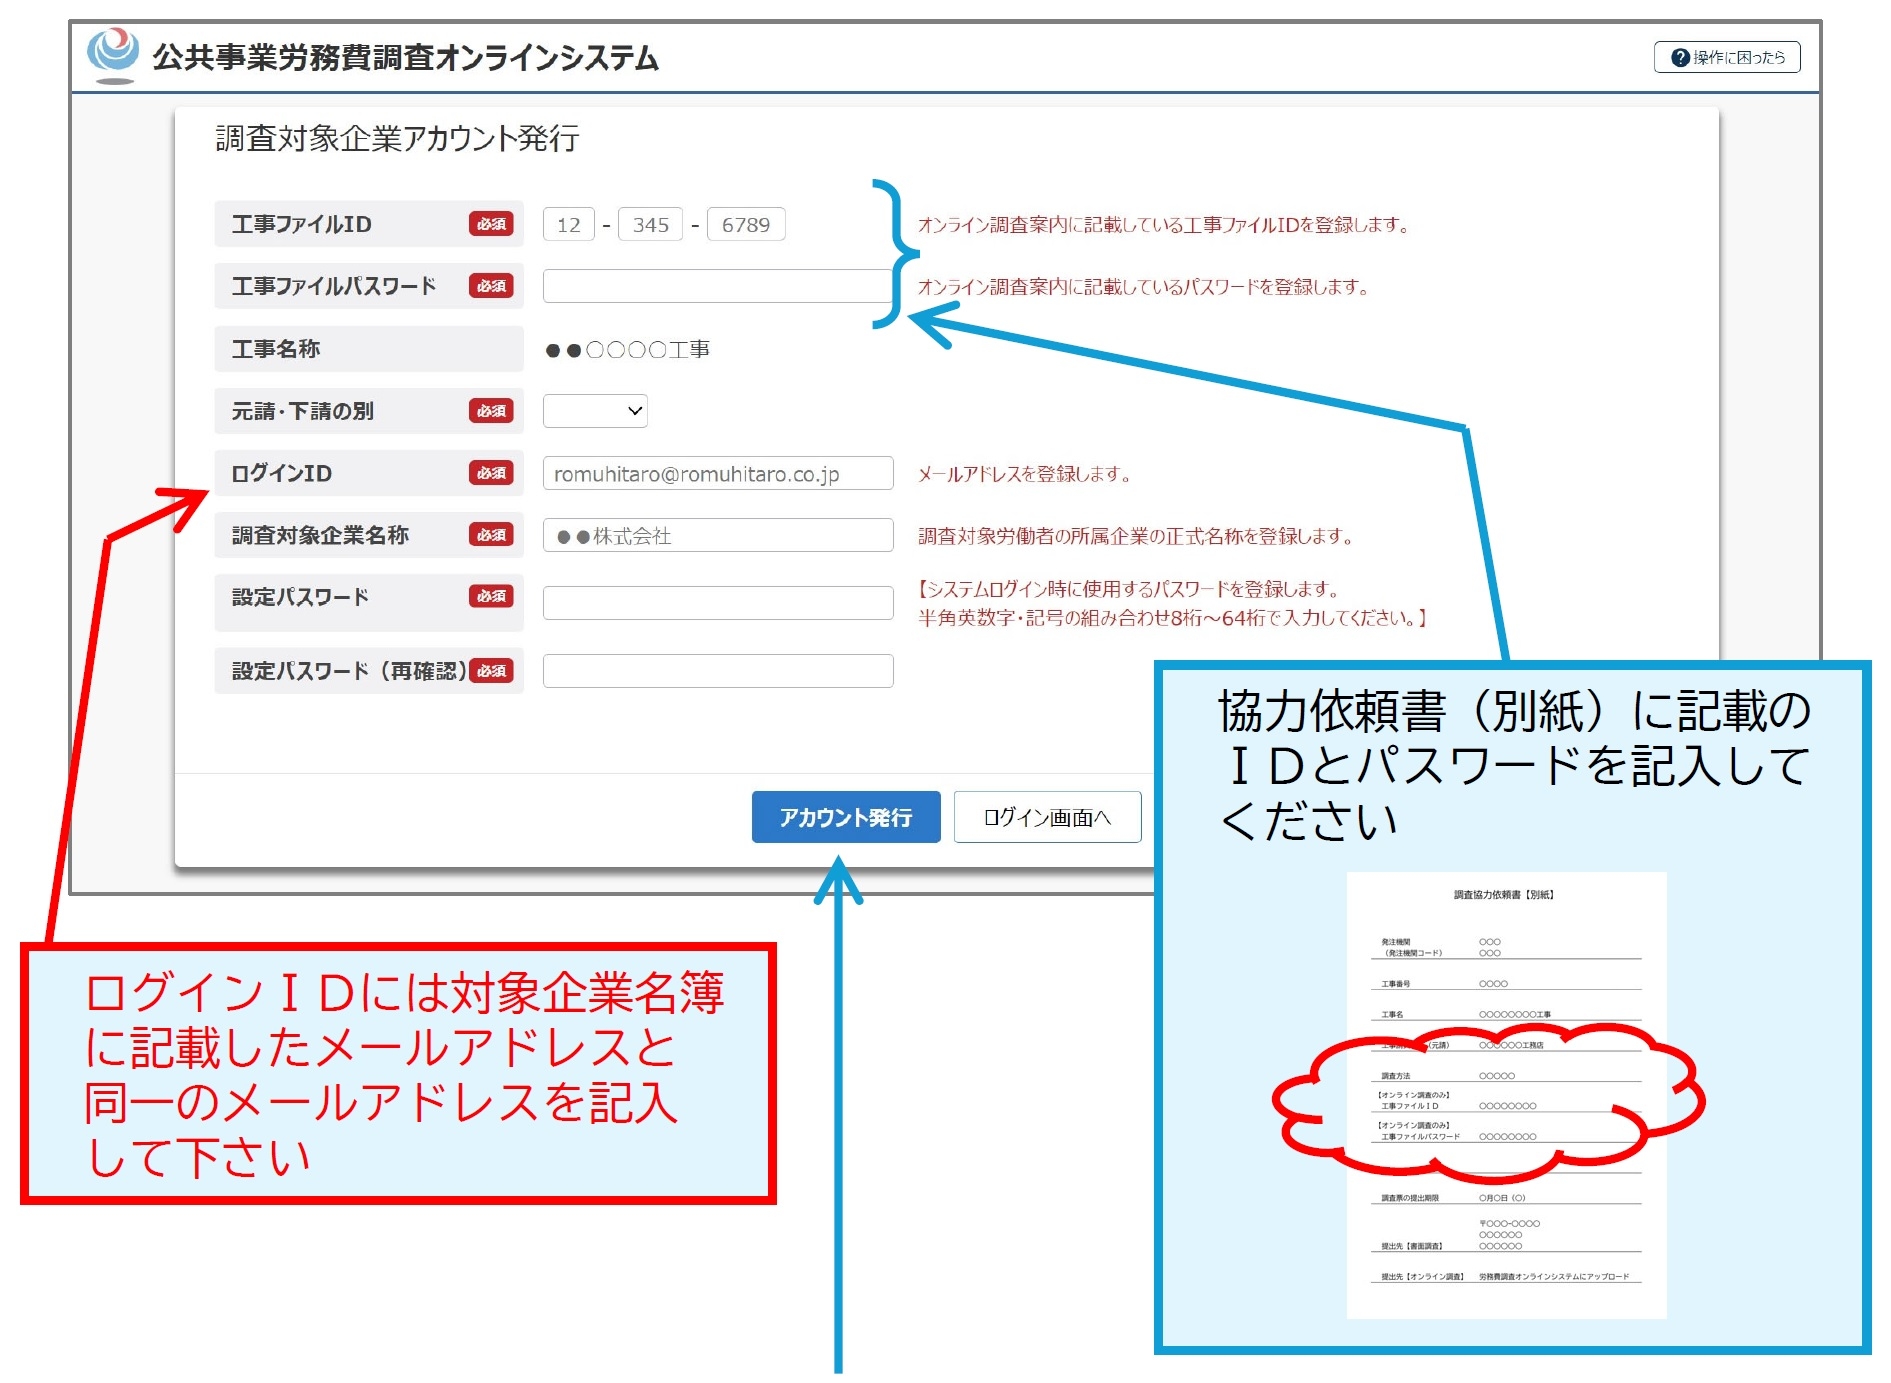Click the 設定パスワード input field

click(717, 603)
